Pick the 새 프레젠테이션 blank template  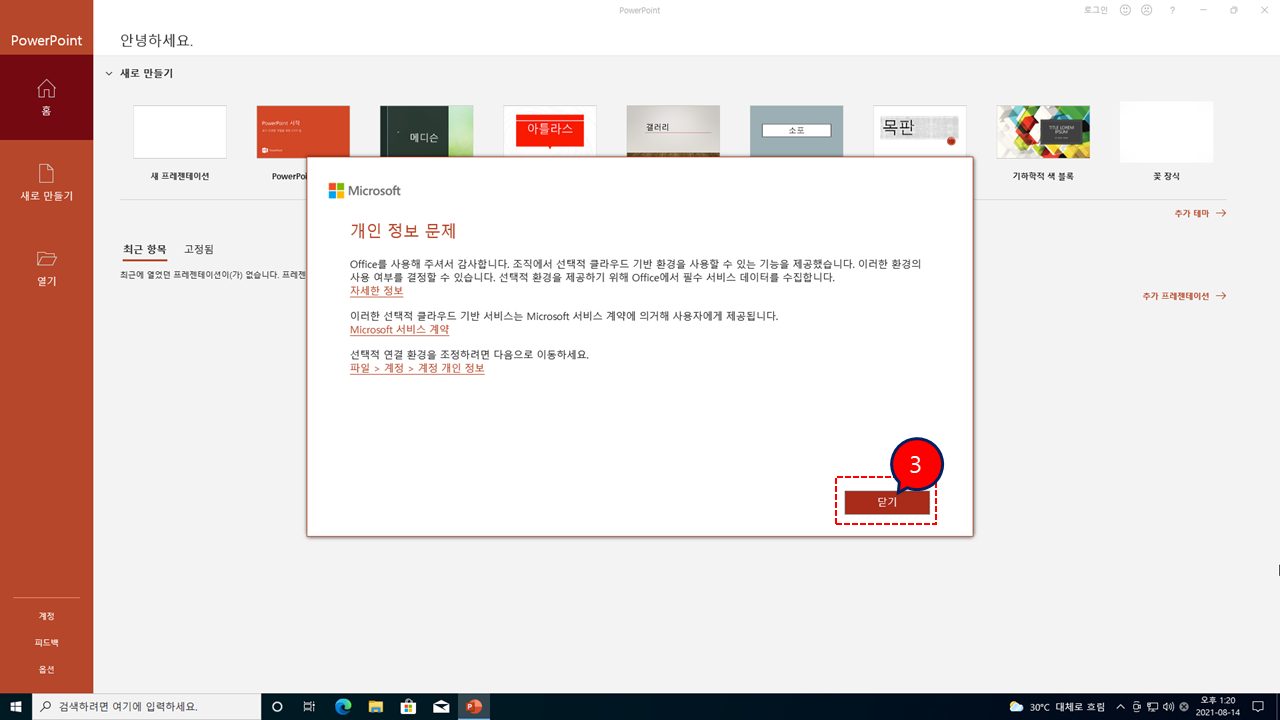tap(180, 132)
